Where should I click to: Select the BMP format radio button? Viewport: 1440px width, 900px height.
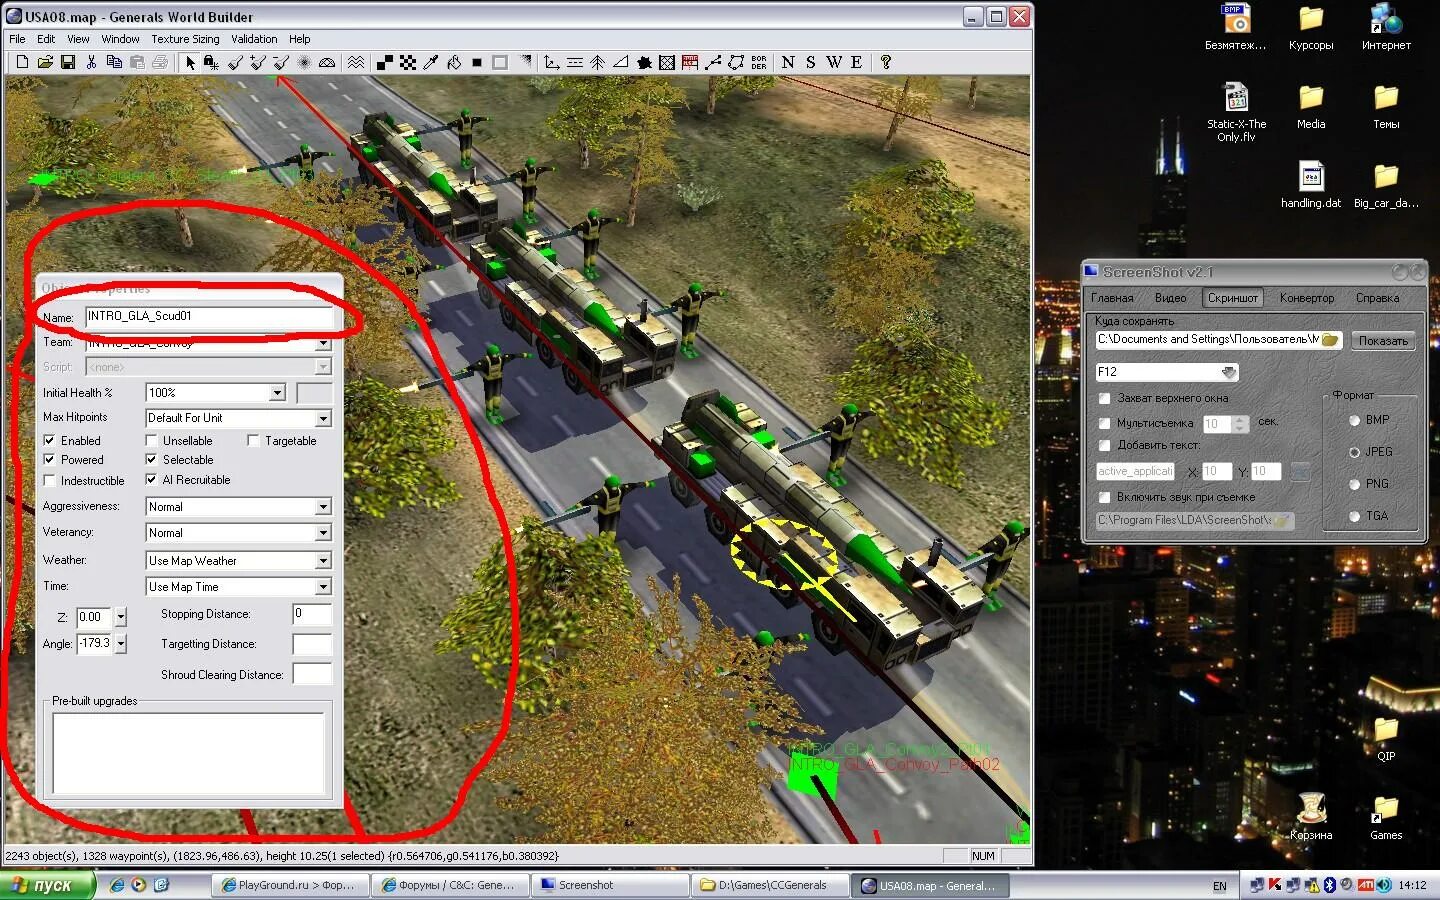1355,420
